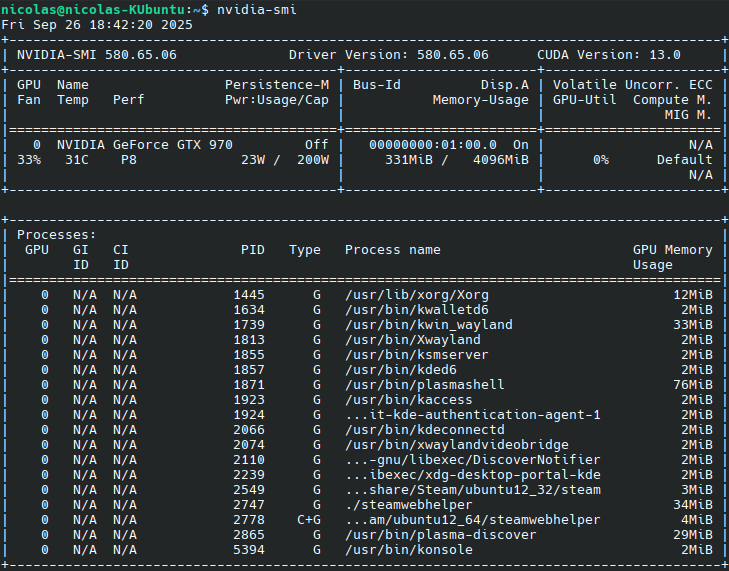
Task: Click the 29MiB memory value for plasma-discover
Action: point(692,535)
